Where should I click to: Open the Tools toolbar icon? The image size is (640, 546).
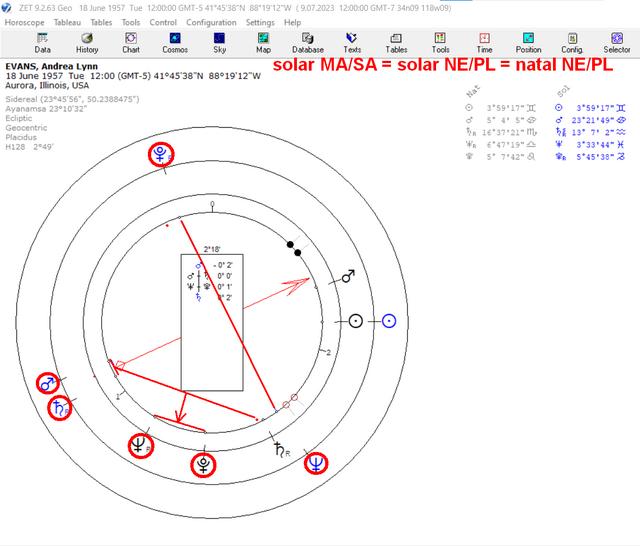coord(440,43)
